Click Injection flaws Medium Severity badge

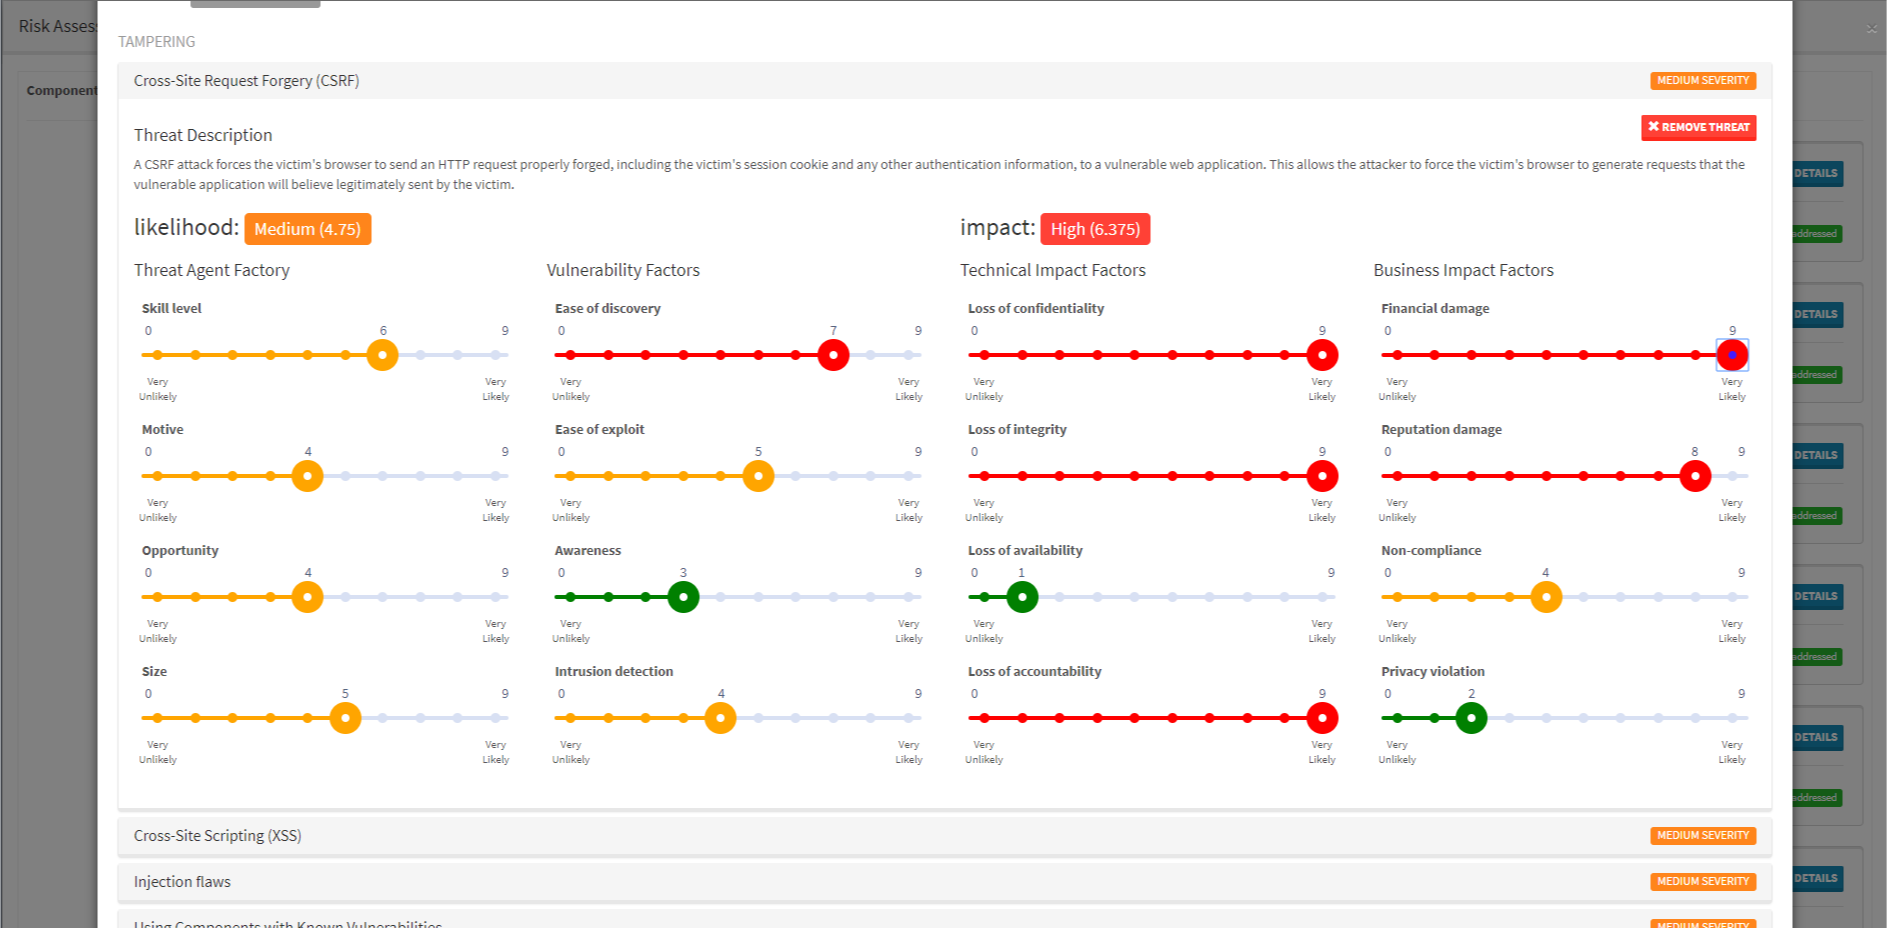[x=1703, y=882]
